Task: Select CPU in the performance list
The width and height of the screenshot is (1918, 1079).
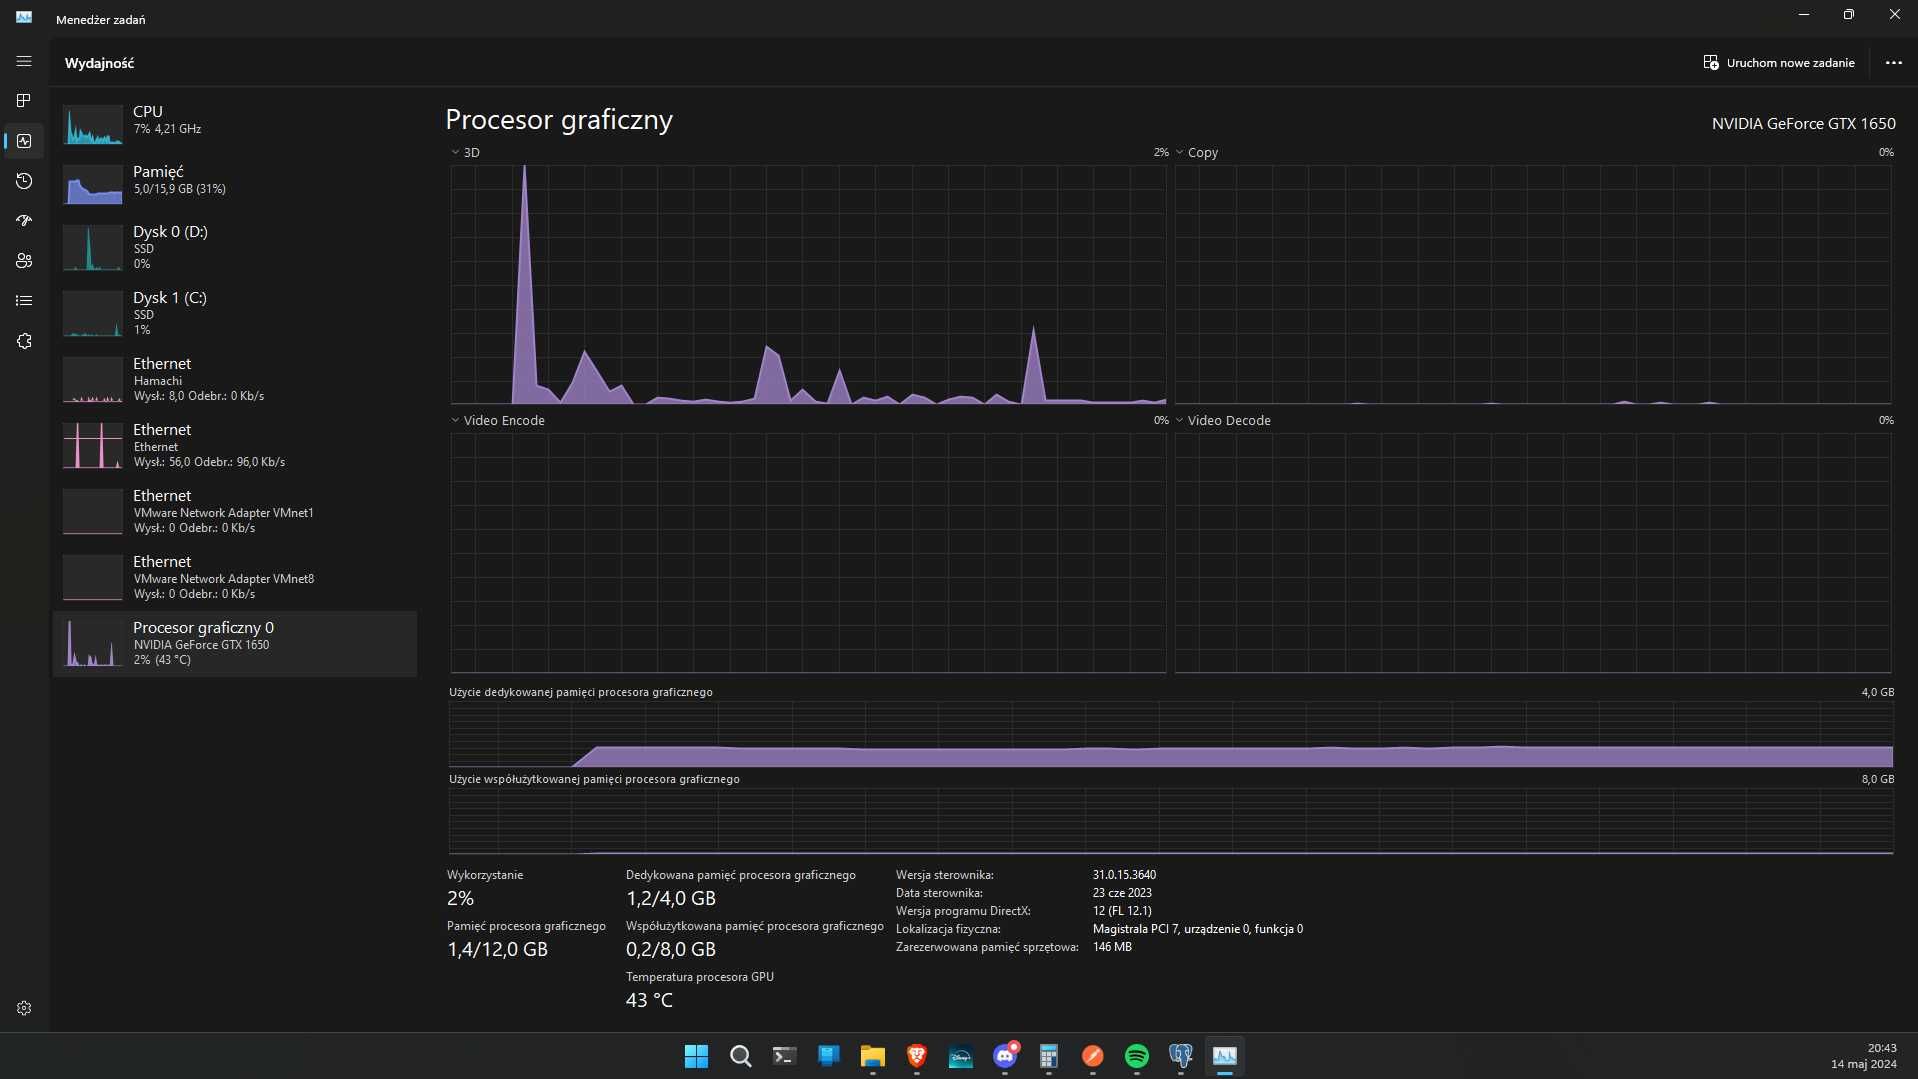Action: point(235,126)
